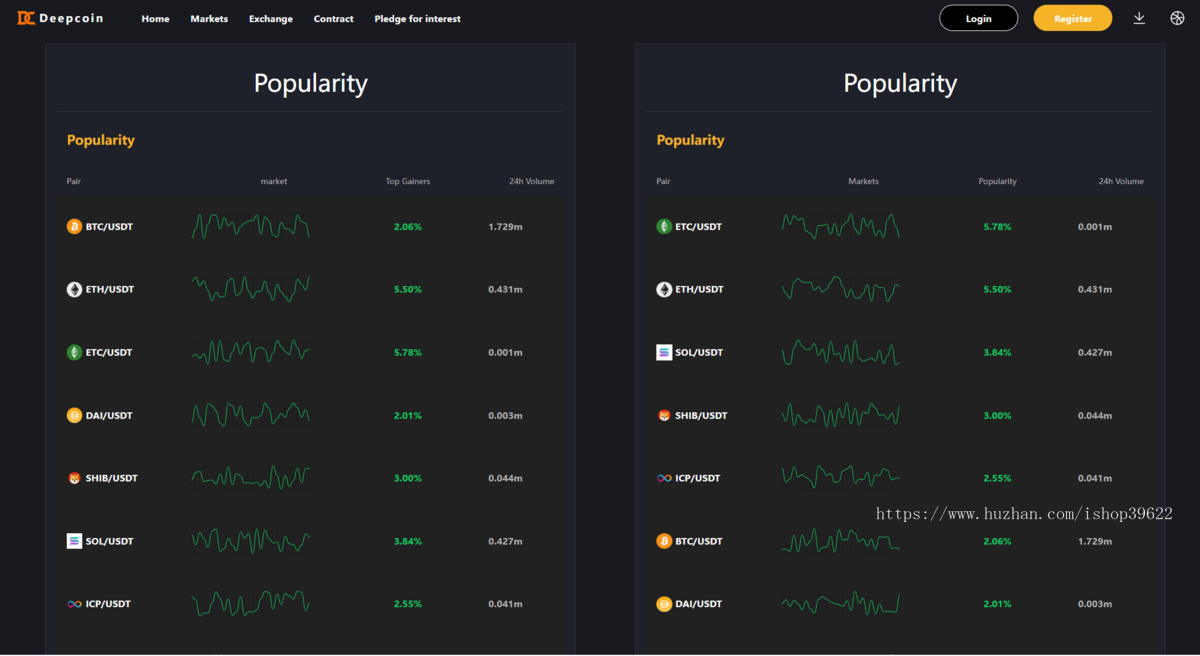Screen dimensions: 1200x656
Task: Click right table Markets column header
Action: (x=864, y=182)
